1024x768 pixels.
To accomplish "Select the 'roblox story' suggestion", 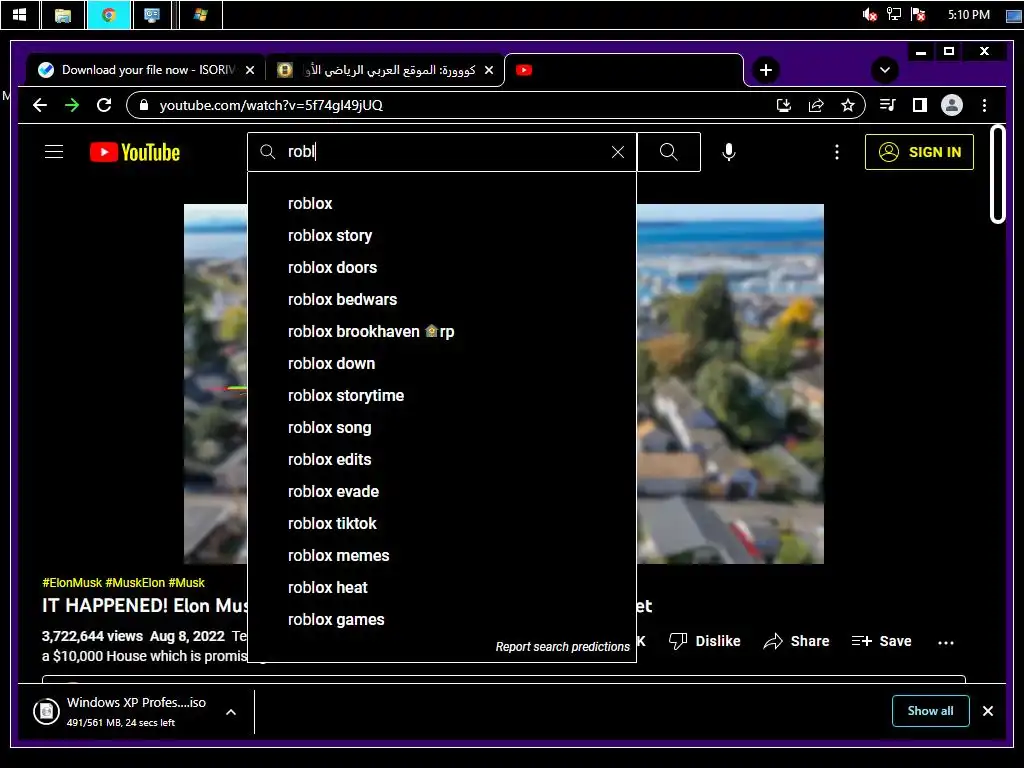I will [x=442, y=236].
